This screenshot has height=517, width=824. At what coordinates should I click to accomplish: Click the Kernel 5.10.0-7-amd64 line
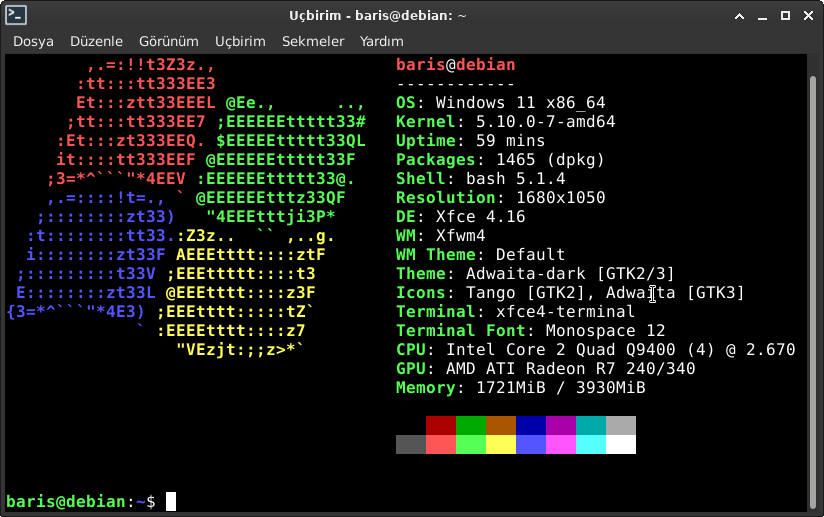tap(506, 121)
